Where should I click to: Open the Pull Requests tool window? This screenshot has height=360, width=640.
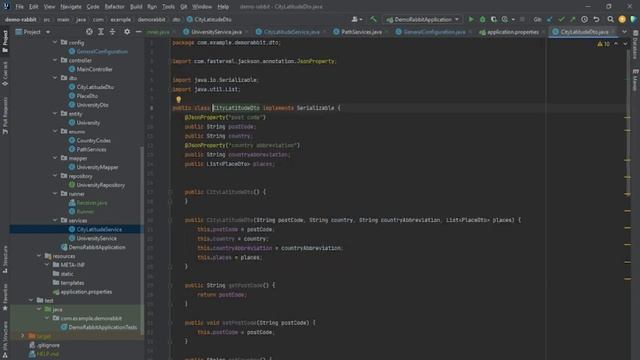tap(5, 116)
